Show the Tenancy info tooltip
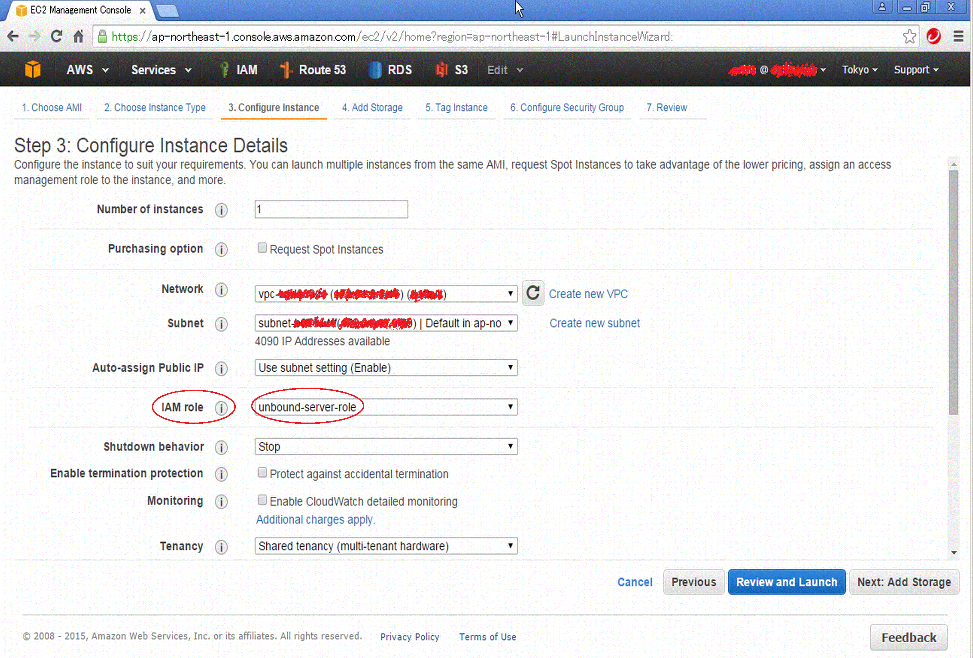Viewport: 973px width, 658px height. click(x=220, y=546)
